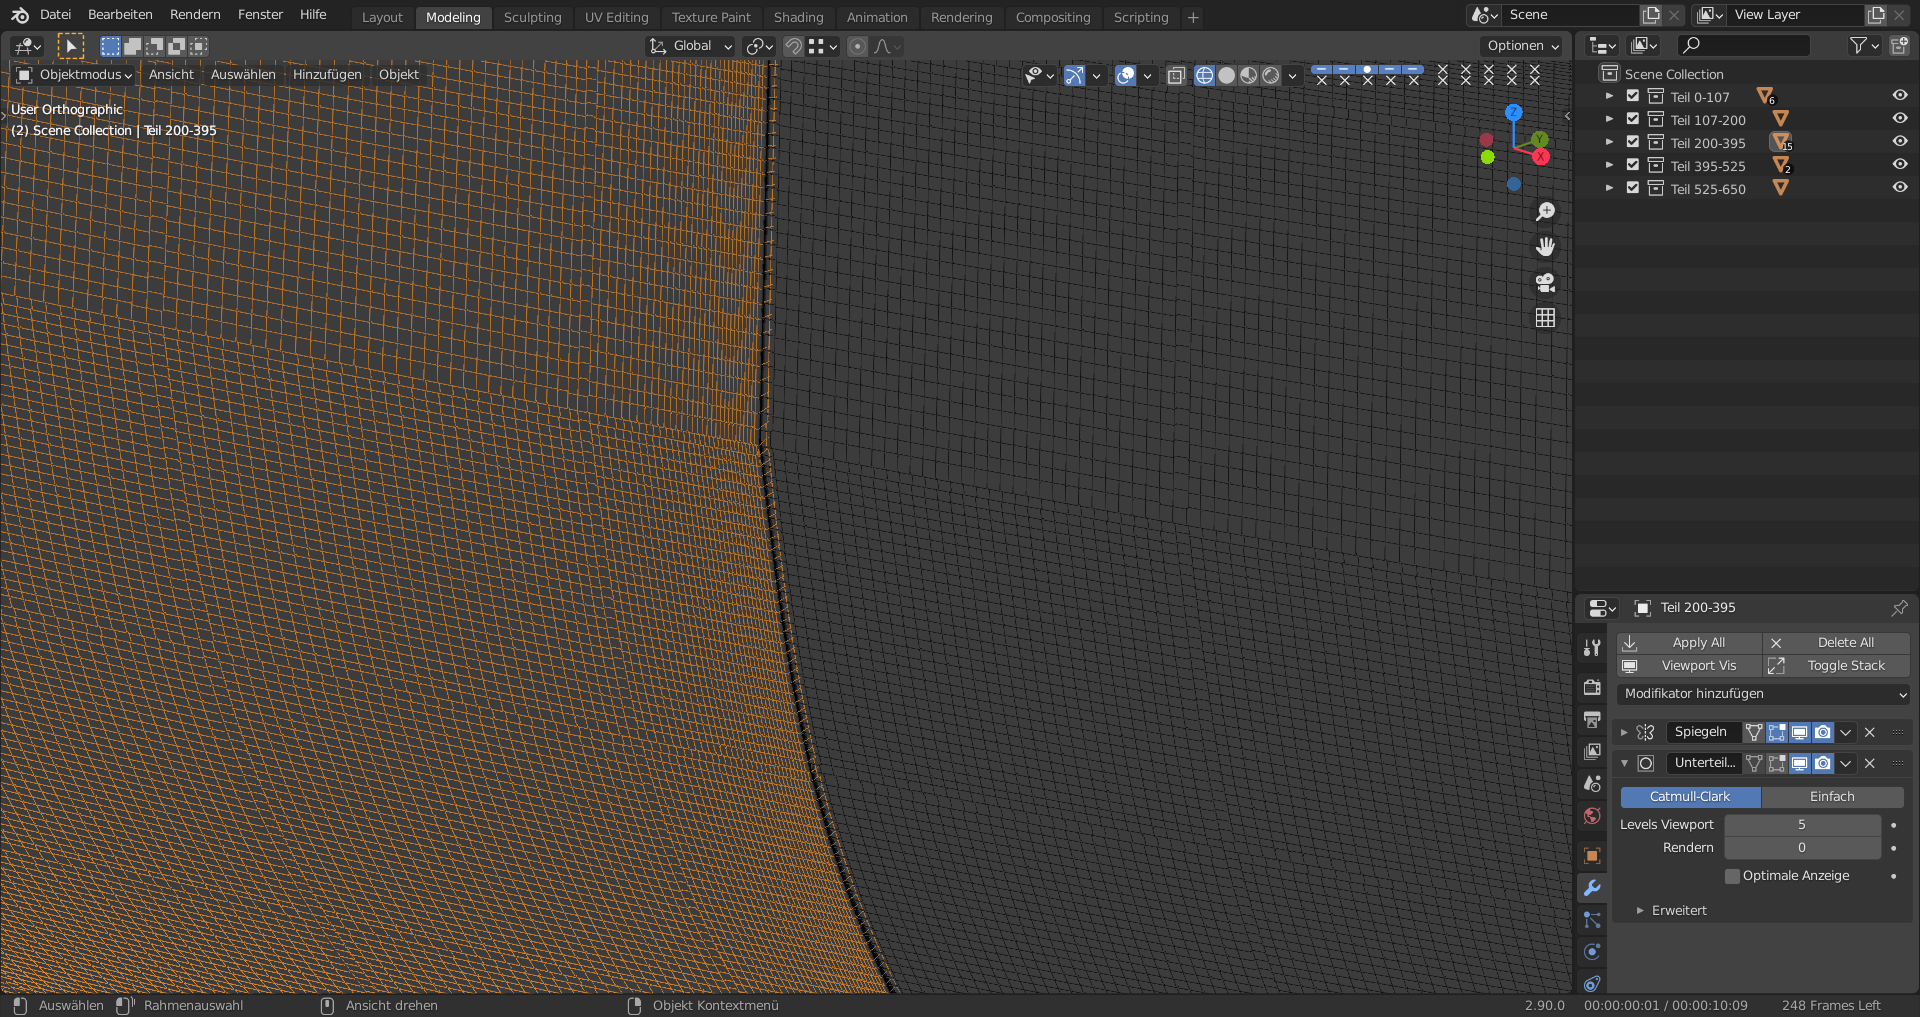Switch to the Sculpting workspace tab
1920x1017 pixels.
532,17
